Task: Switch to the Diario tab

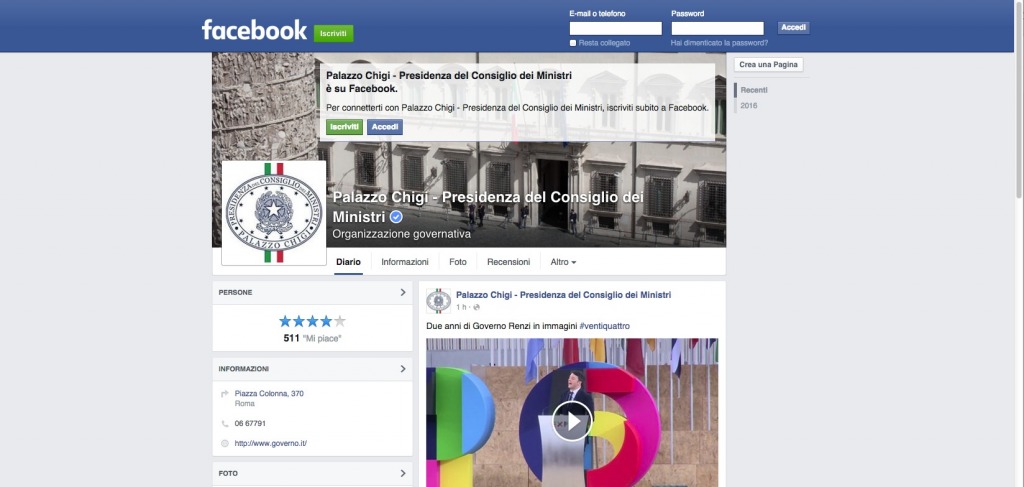Action: click(x=348, y=262)
